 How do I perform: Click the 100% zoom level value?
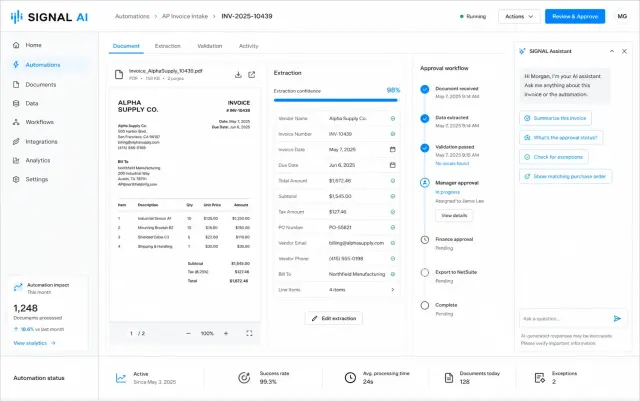coord(207,333)
